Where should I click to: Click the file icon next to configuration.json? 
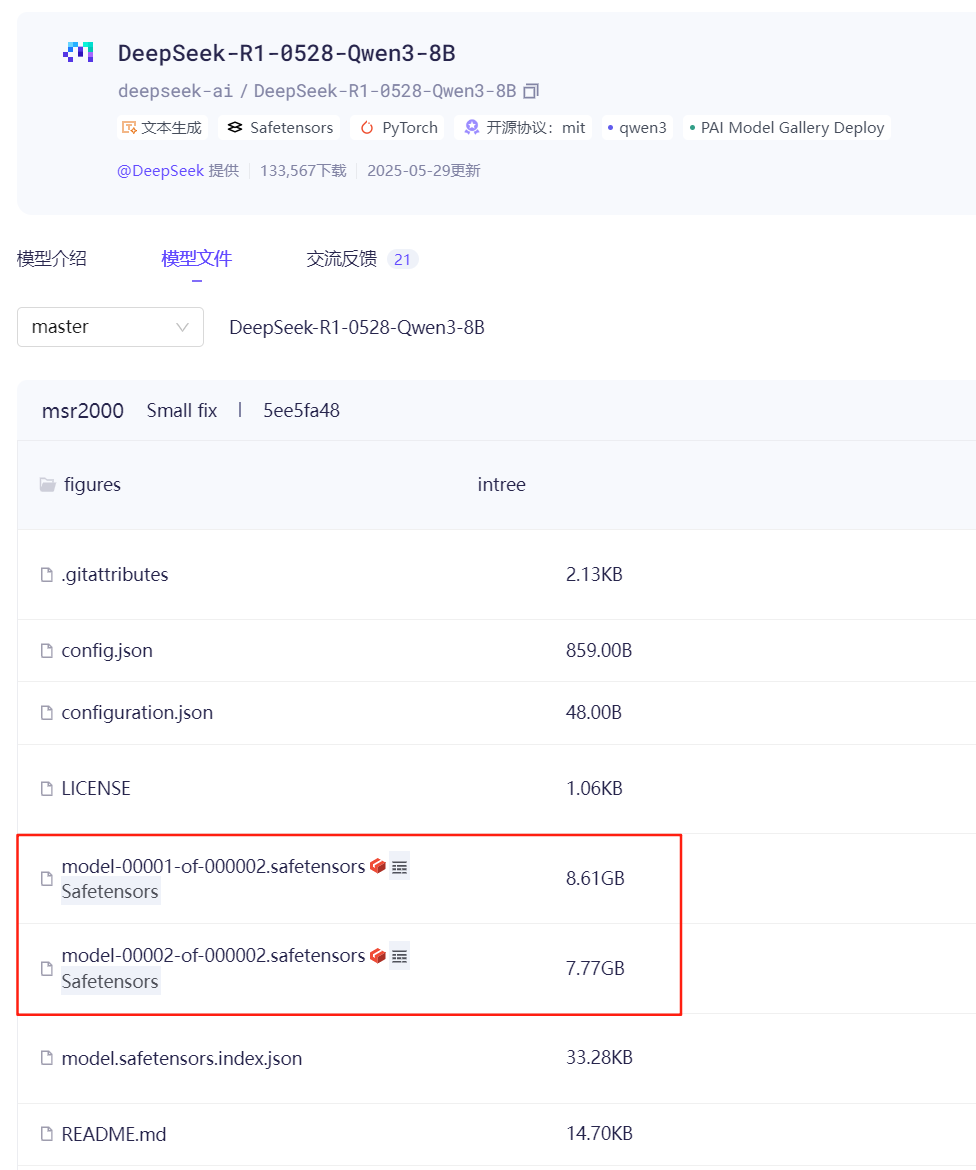46,713
